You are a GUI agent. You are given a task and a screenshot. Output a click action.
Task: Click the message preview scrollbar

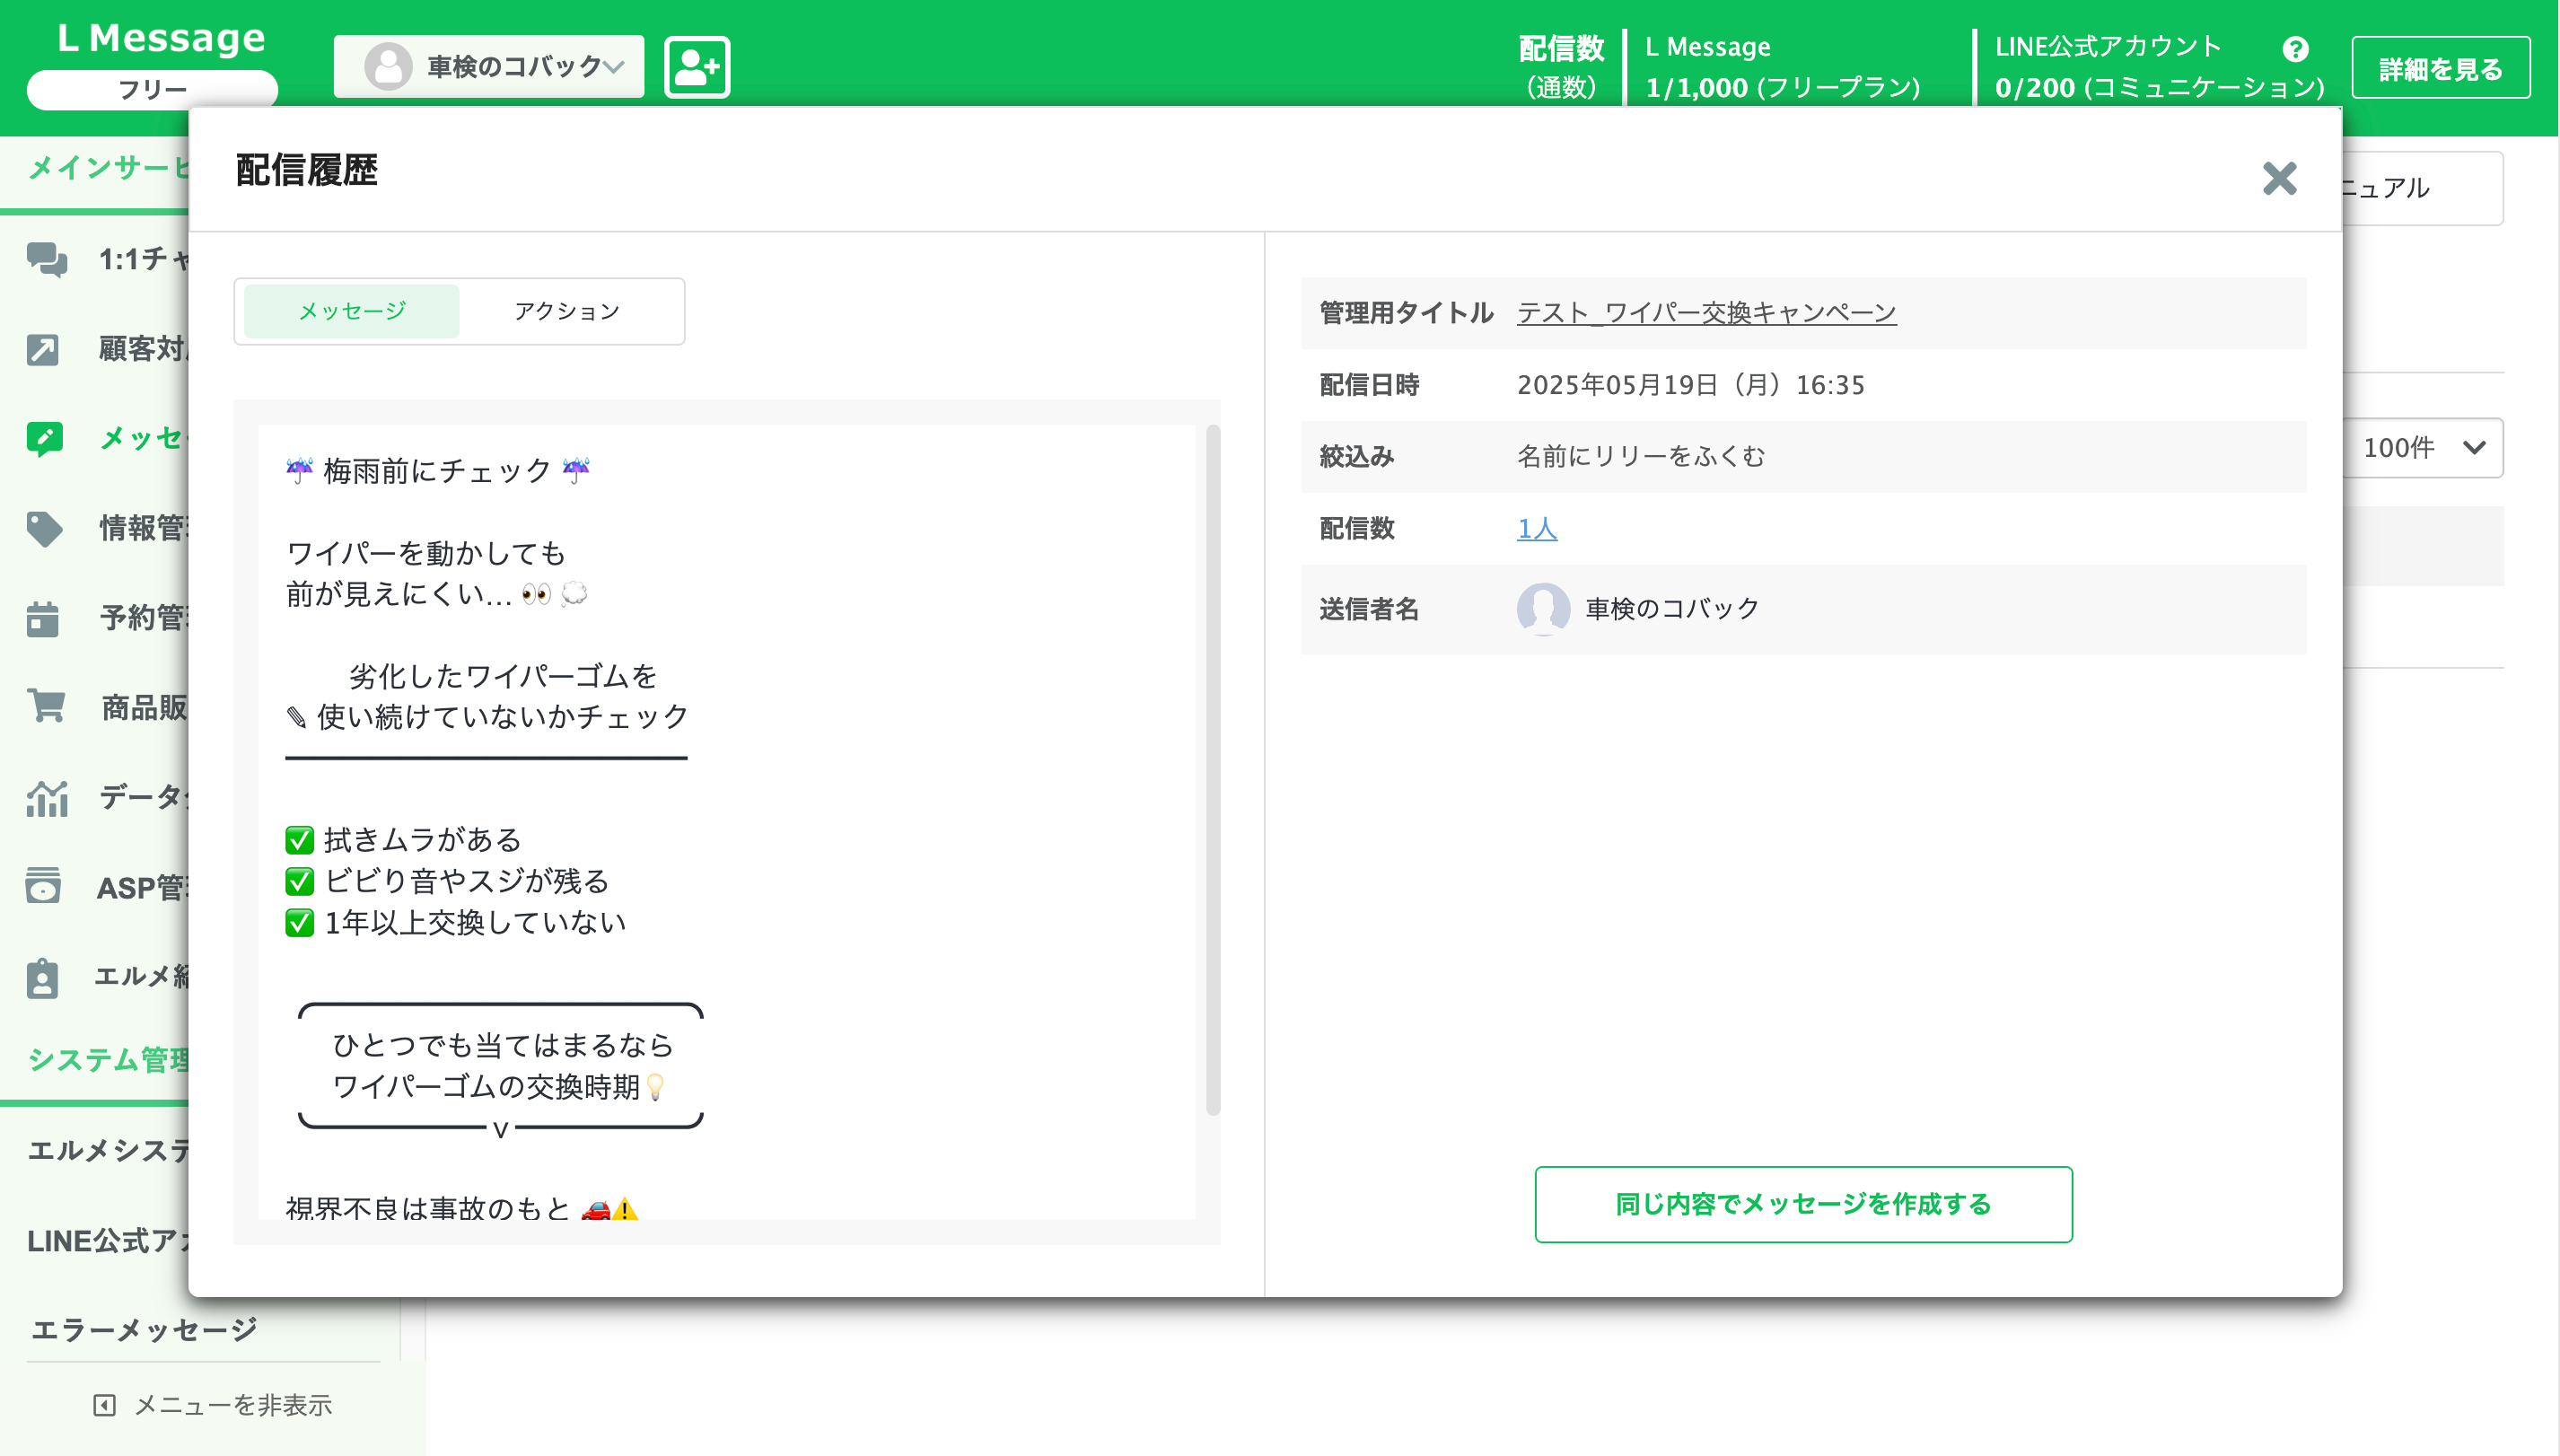pyautogui.click(x=1213, y=770)
